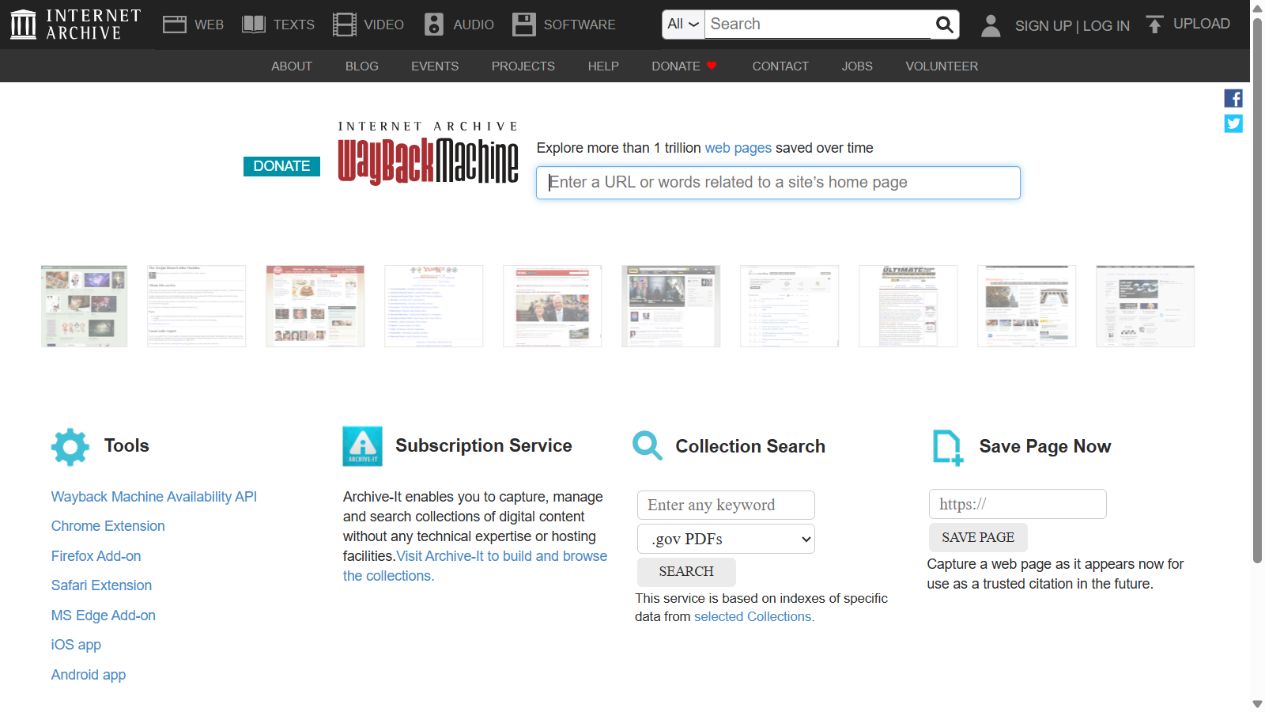Image resolution: width=1265 pixels, height=712 pixels.
Task: Open the iOS app link
Action: (x=76, y=645)
